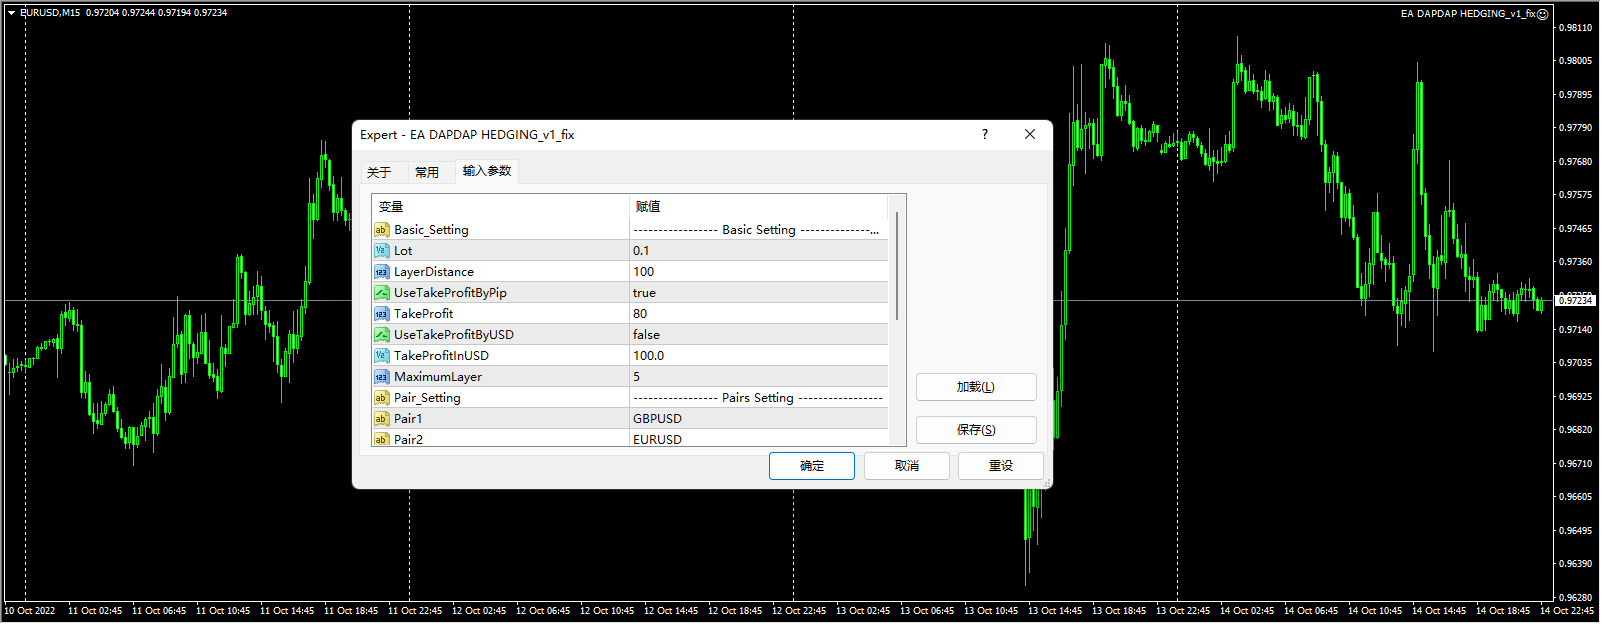Click the TakeProfitInUSD double type icon

pyautogui.click(x=381, y=356)
